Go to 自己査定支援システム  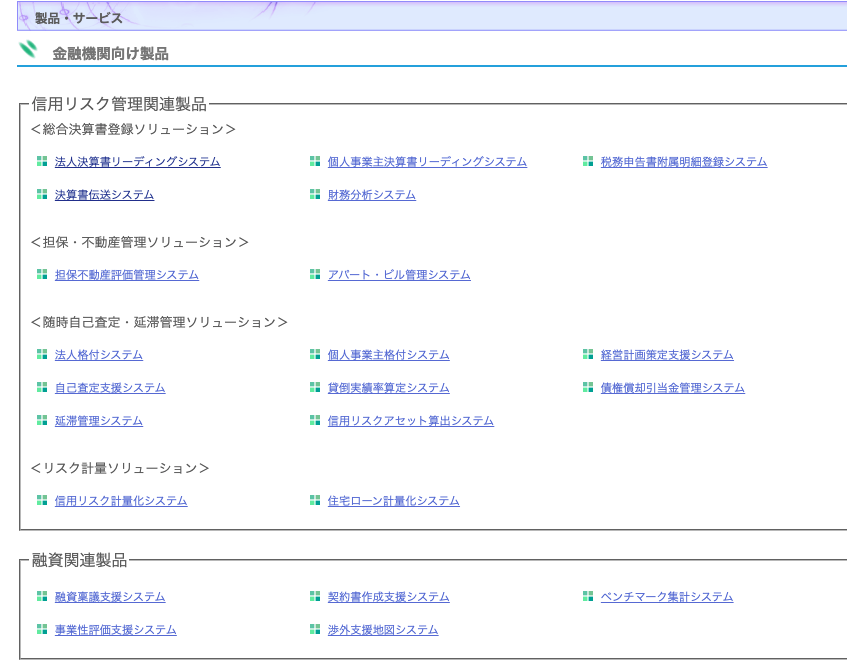[x=110, y=387]
